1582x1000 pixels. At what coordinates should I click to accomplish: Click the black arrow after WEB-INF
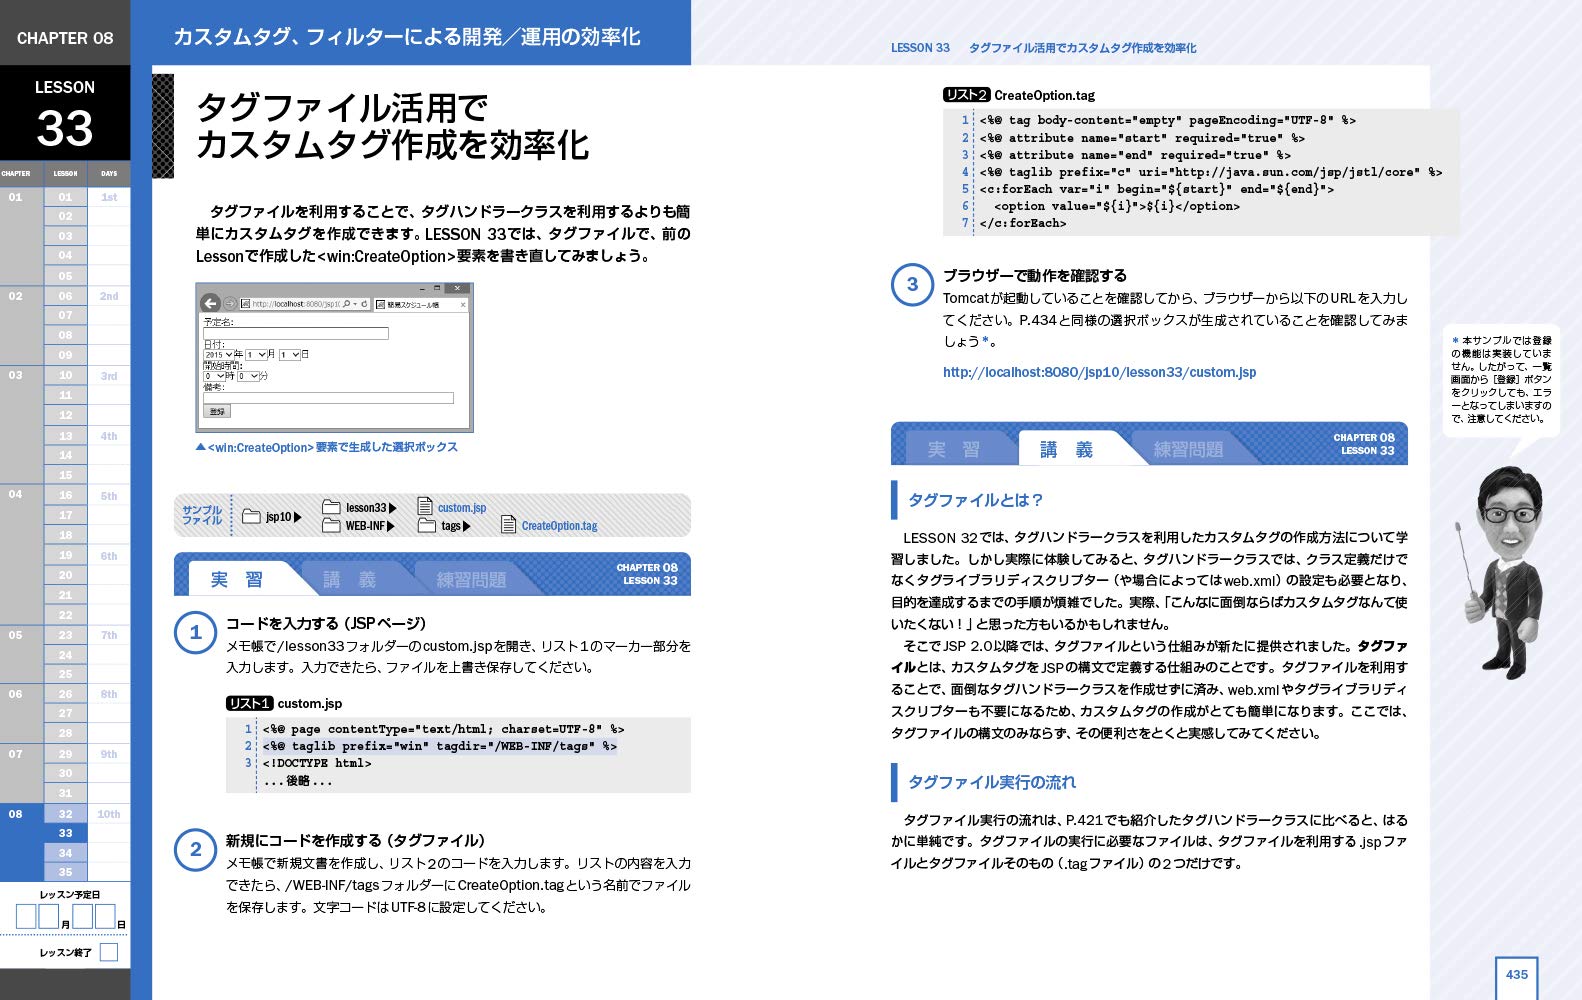tap(390, 526)
